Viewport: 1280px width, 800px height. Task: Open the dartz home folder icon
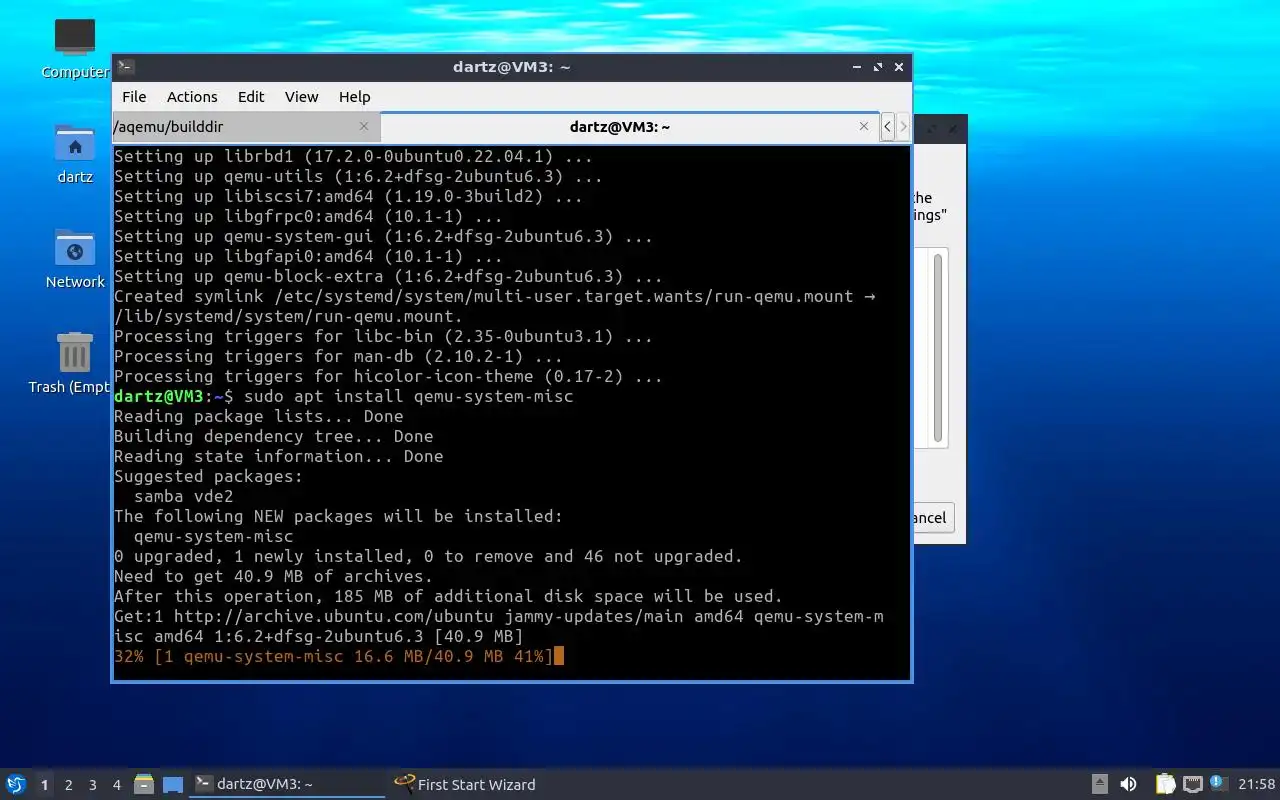(75, 154)
